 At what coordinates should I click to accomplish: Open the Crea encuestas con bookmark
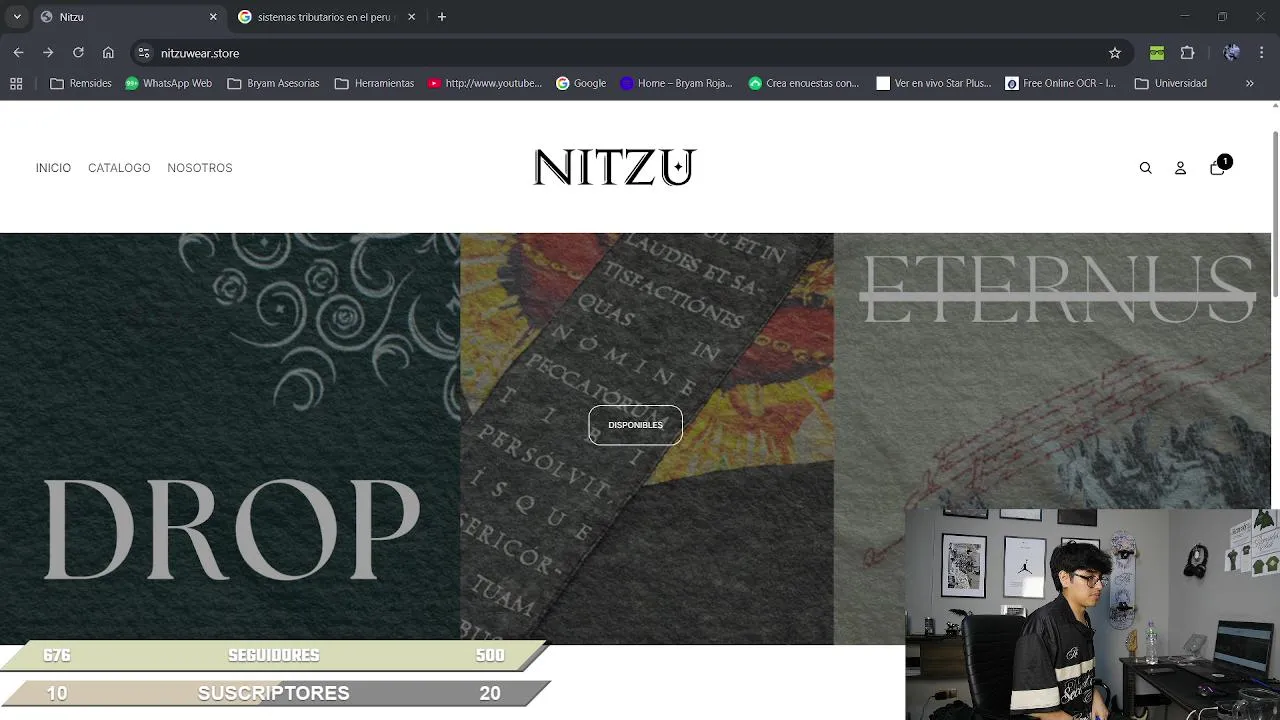804,83
